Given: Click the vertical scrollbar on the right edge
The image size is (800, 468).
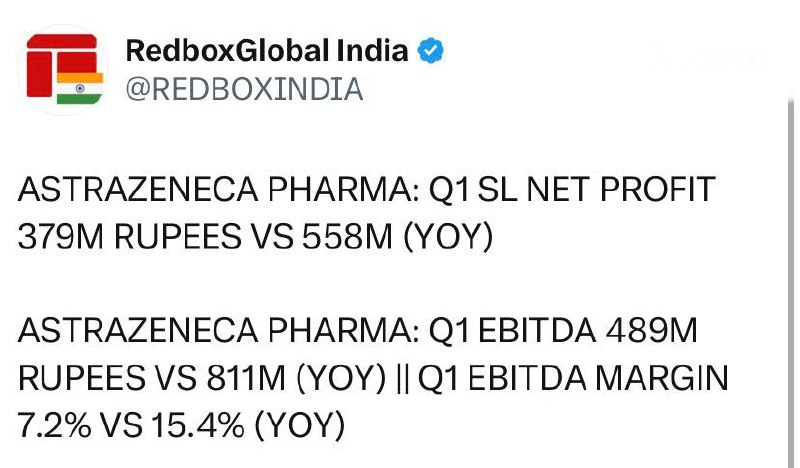Looking at the screenshot, I should [790, 281].
